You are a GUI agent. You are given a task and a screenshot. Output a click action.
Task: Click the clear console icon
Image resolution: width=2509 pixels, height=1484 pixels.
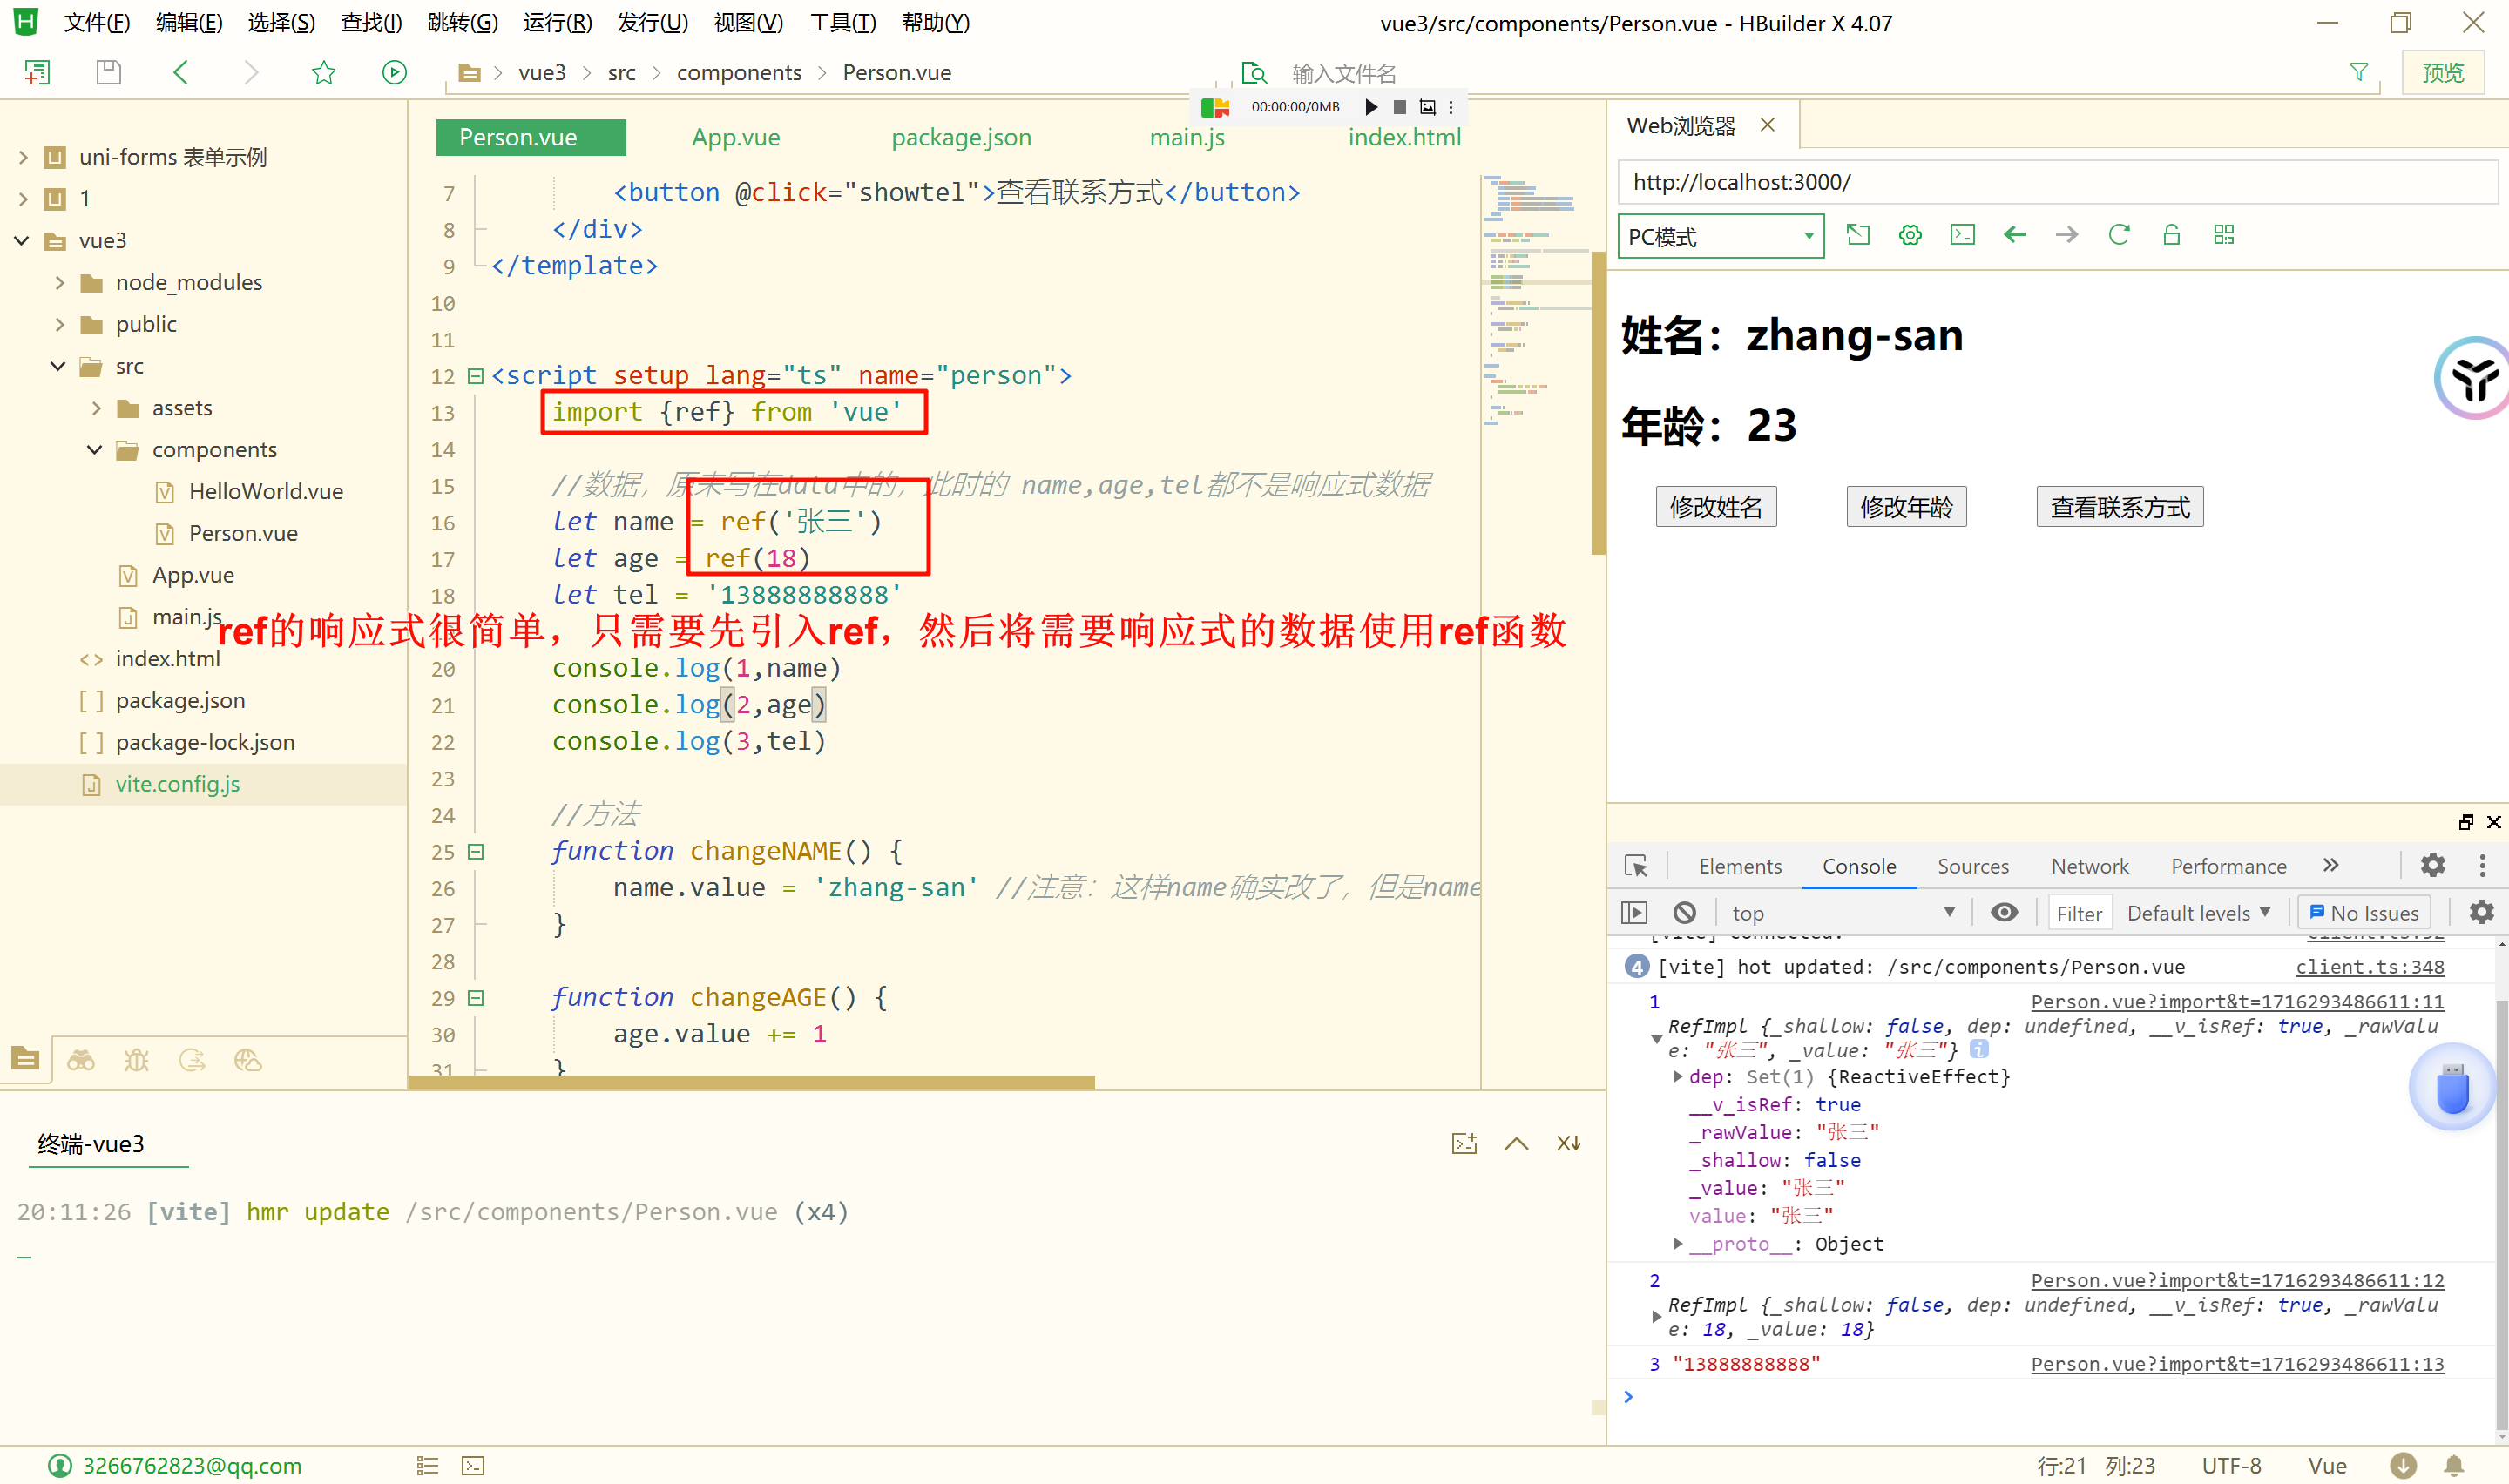click(x=1684, y=912)
